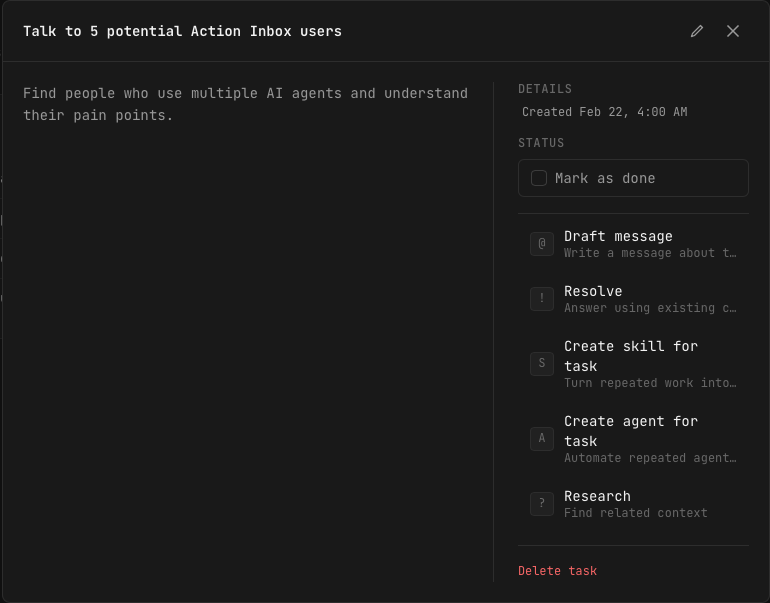Click the 'Write a message about' subtitle
770x603 pixels.
650,253
